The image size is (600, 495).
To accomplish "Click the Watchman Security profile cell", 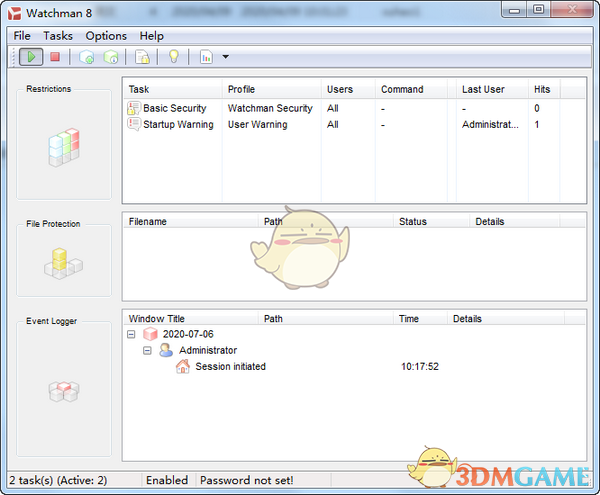I will 270,108.
